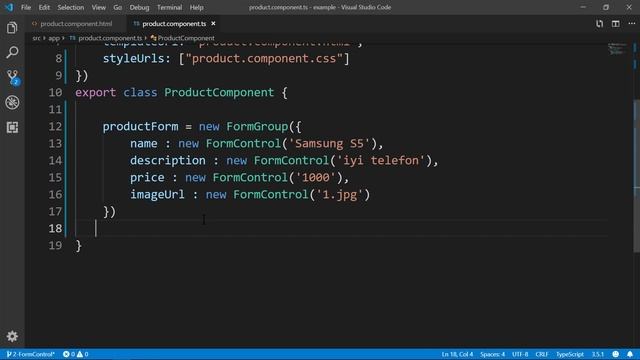Click the vertical editor scrollbar
This screenshot has width=640, height=360.
(x=637, y=176)
